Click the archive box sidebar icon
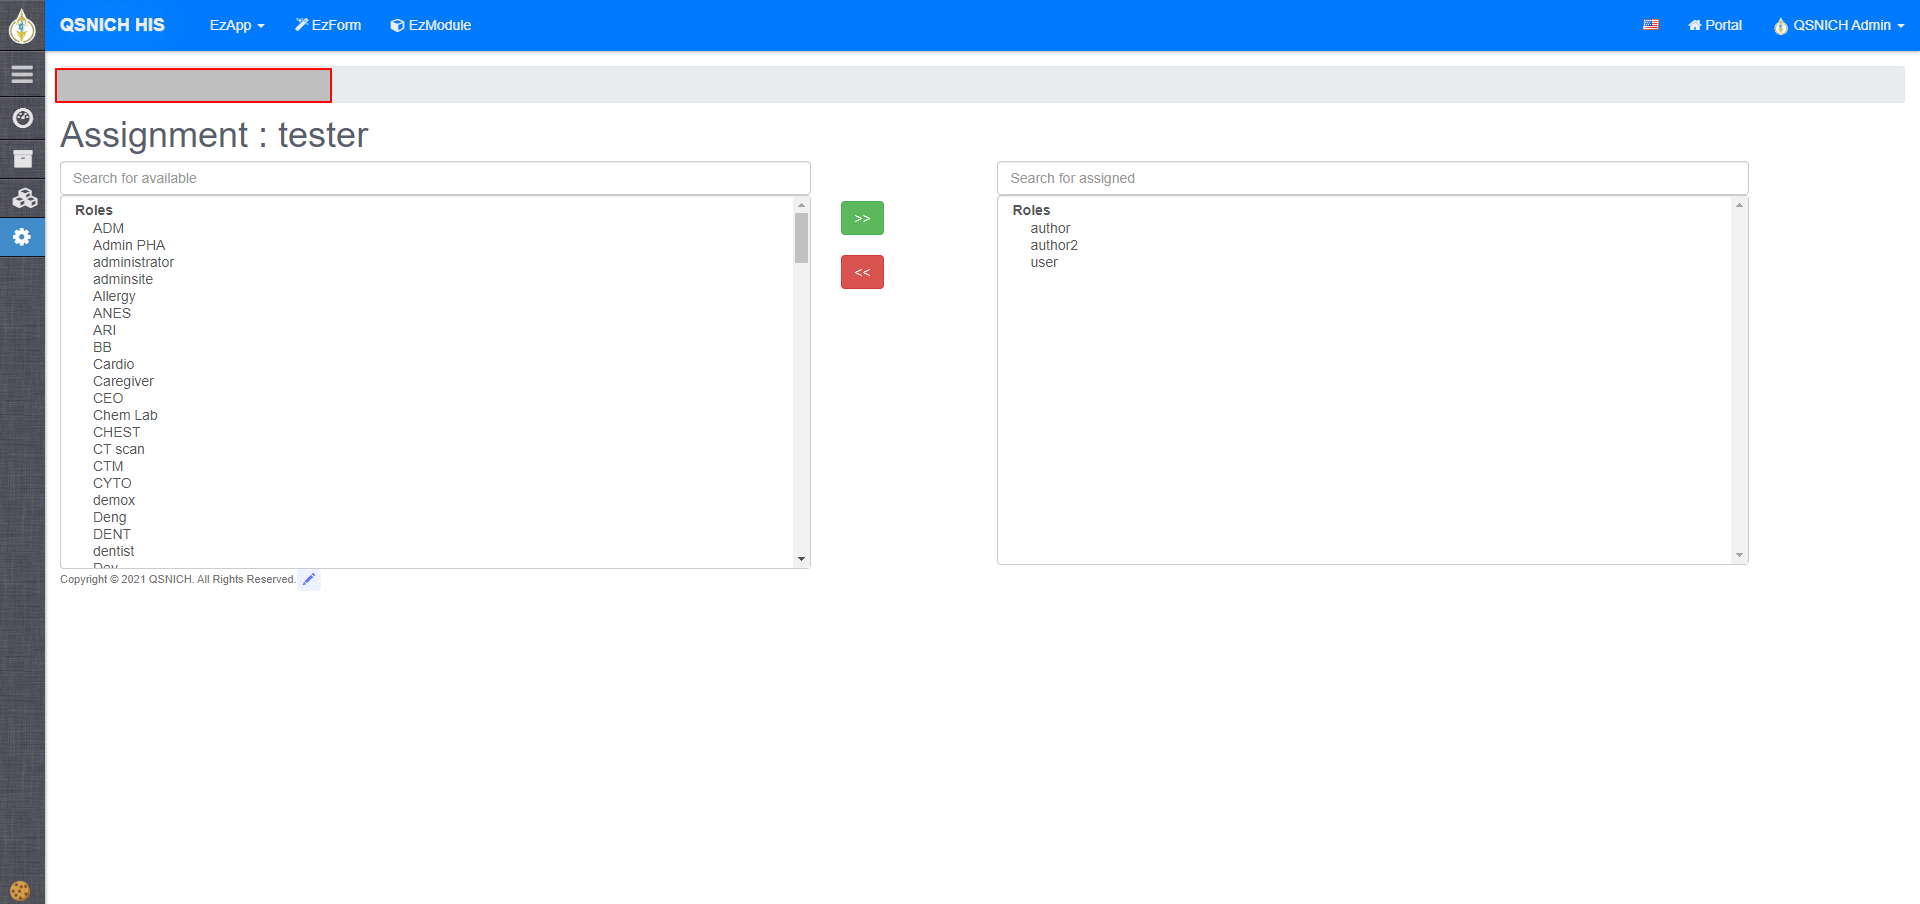 click(22, 159)
